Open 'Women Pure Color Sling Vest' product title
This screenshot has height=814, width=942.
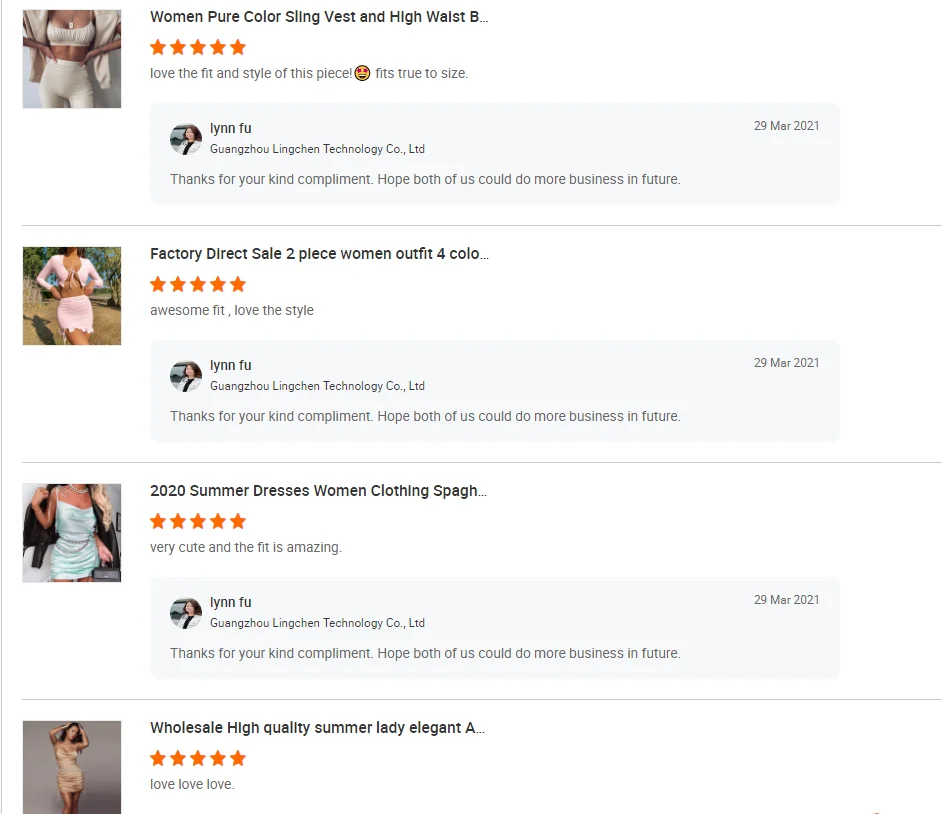pyautogui.click(x=319, y=17)
